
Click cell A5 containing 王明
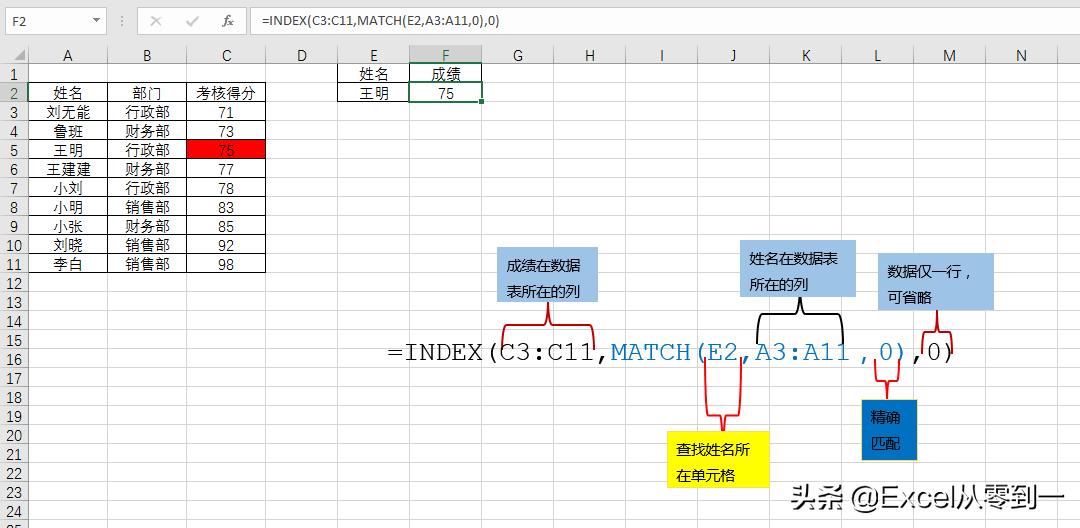tap(68, 149)
